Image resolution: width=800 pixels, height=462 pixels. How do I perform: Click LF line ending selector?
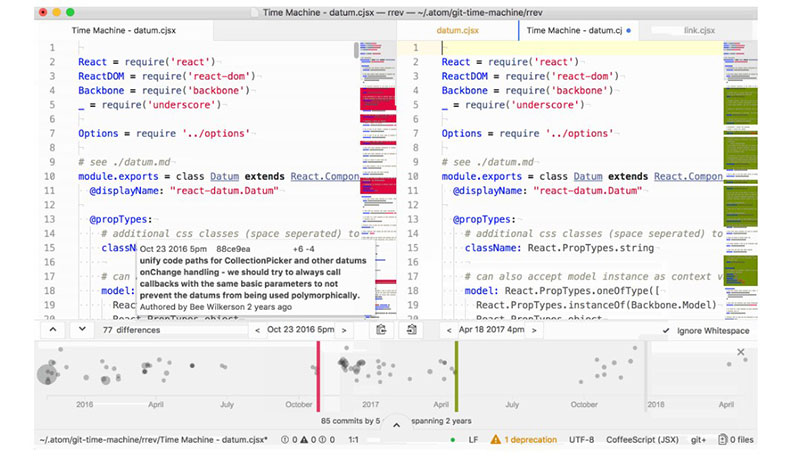pyautogui.click(x=473, y=440)
